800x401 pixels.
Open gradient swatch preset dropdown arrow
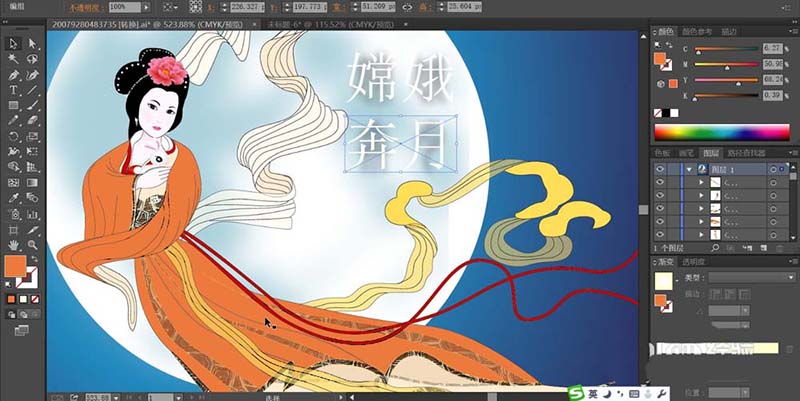point(677,281)
